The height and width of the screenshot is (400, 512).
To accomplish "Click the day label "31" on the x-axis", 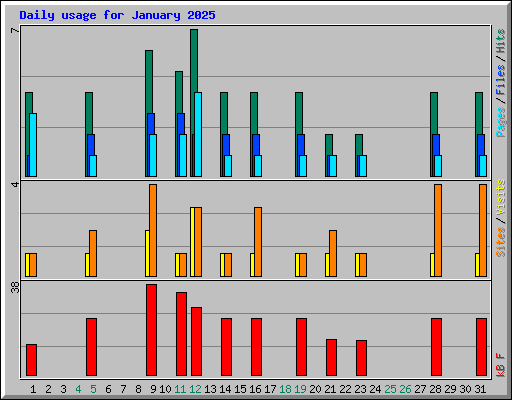I will coord(480,389).
